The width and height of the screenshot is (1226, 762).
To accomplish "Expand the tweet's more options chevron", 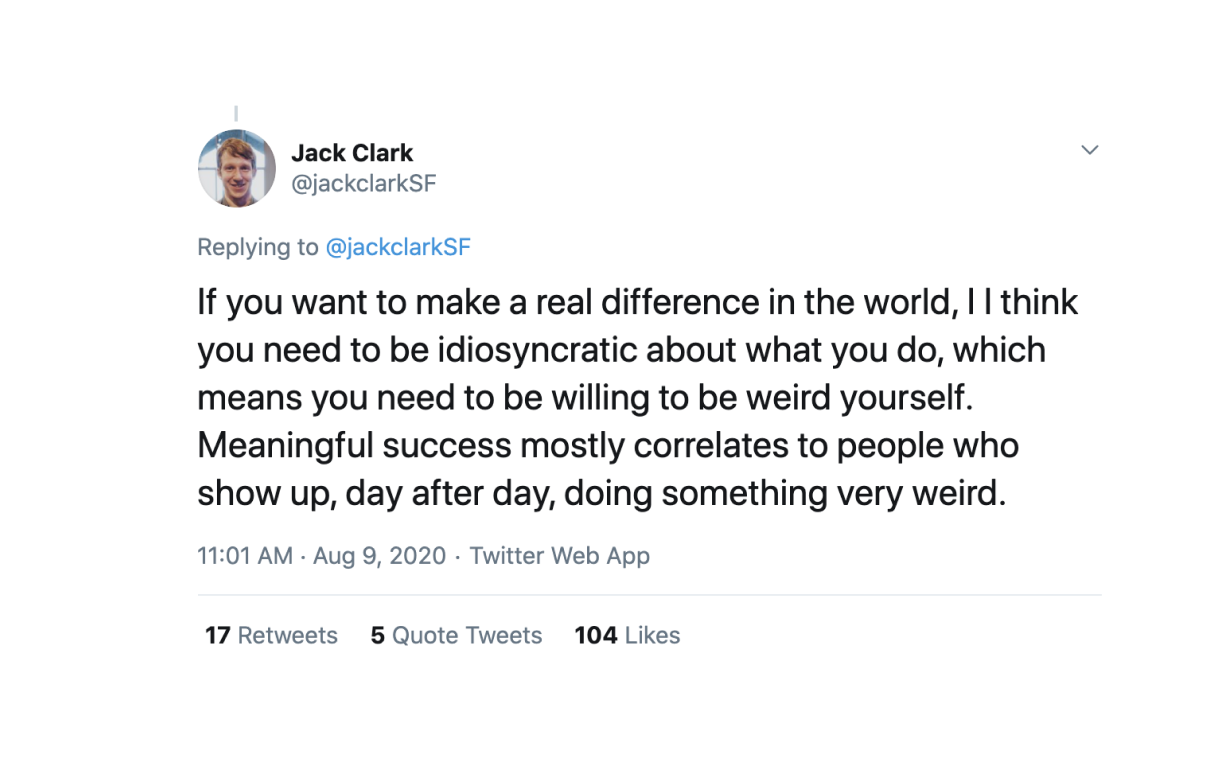I will pyautogui.click(x=1090, y=150).
